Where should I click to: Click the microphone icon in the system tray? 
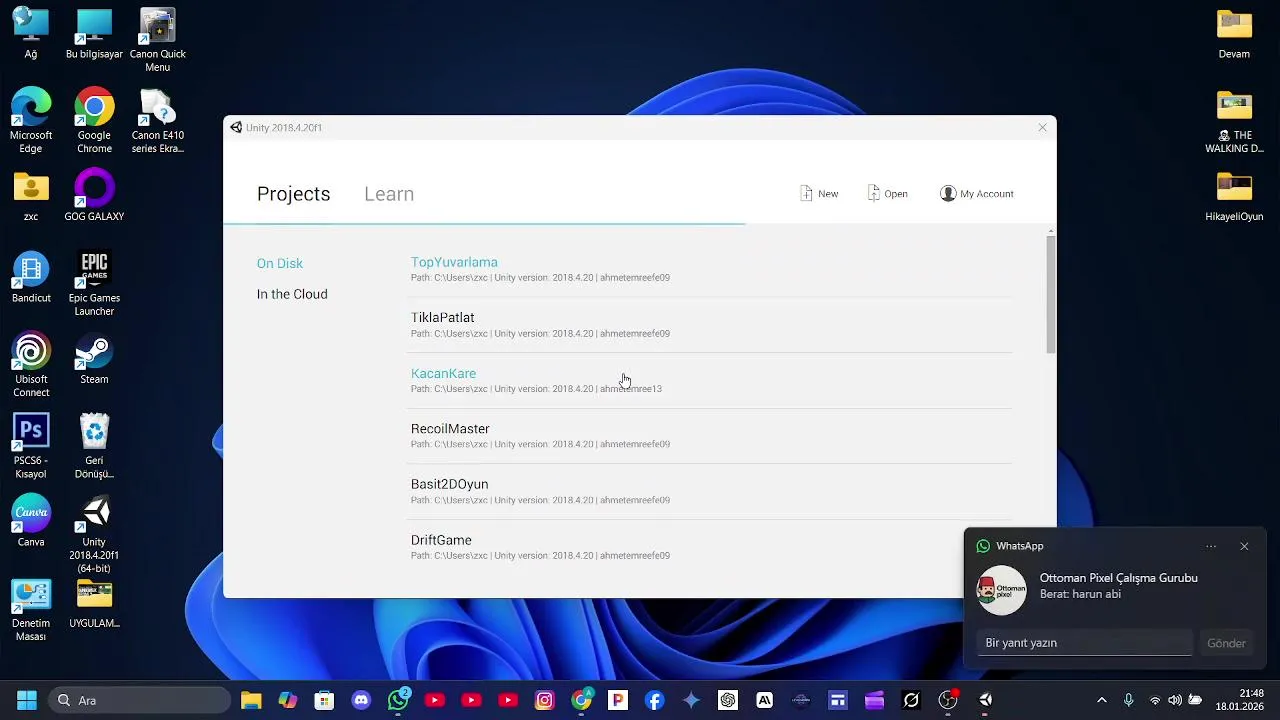pos(1128,700)
